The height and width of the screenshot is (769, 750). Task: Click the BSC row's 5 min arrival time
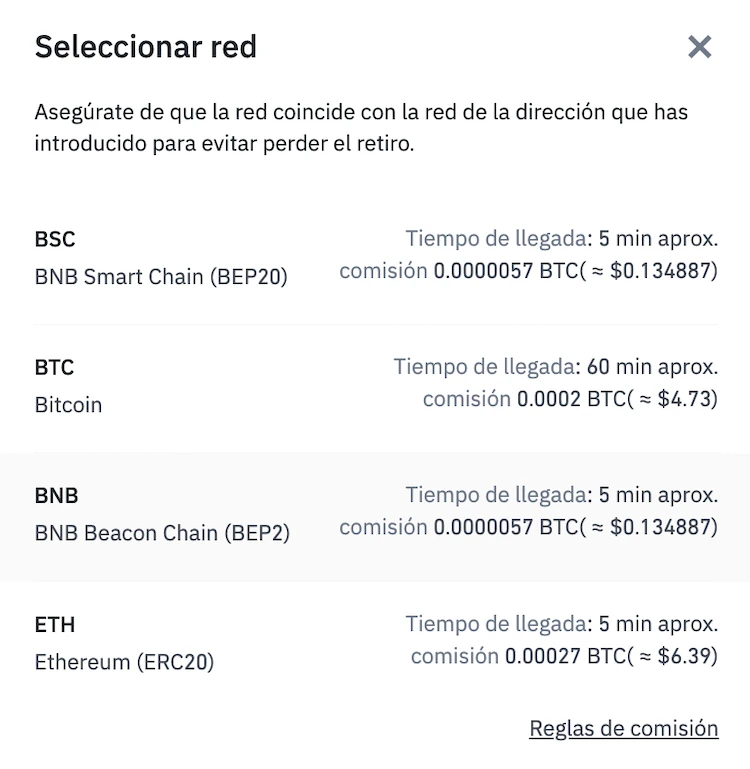(657, 239)
